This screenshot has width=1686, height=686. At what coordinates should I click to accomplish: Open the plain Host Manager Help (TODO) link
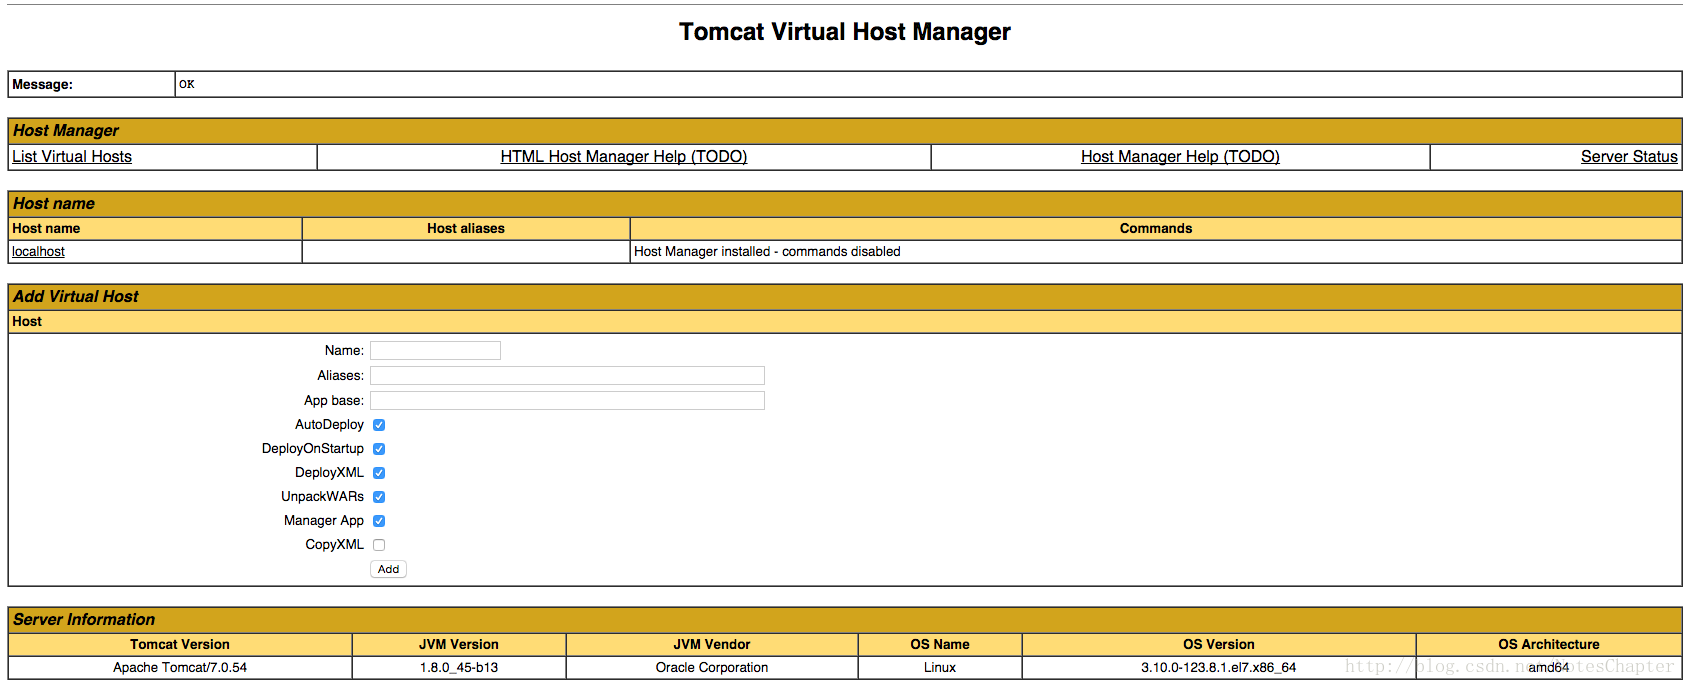pos(1180,157)
